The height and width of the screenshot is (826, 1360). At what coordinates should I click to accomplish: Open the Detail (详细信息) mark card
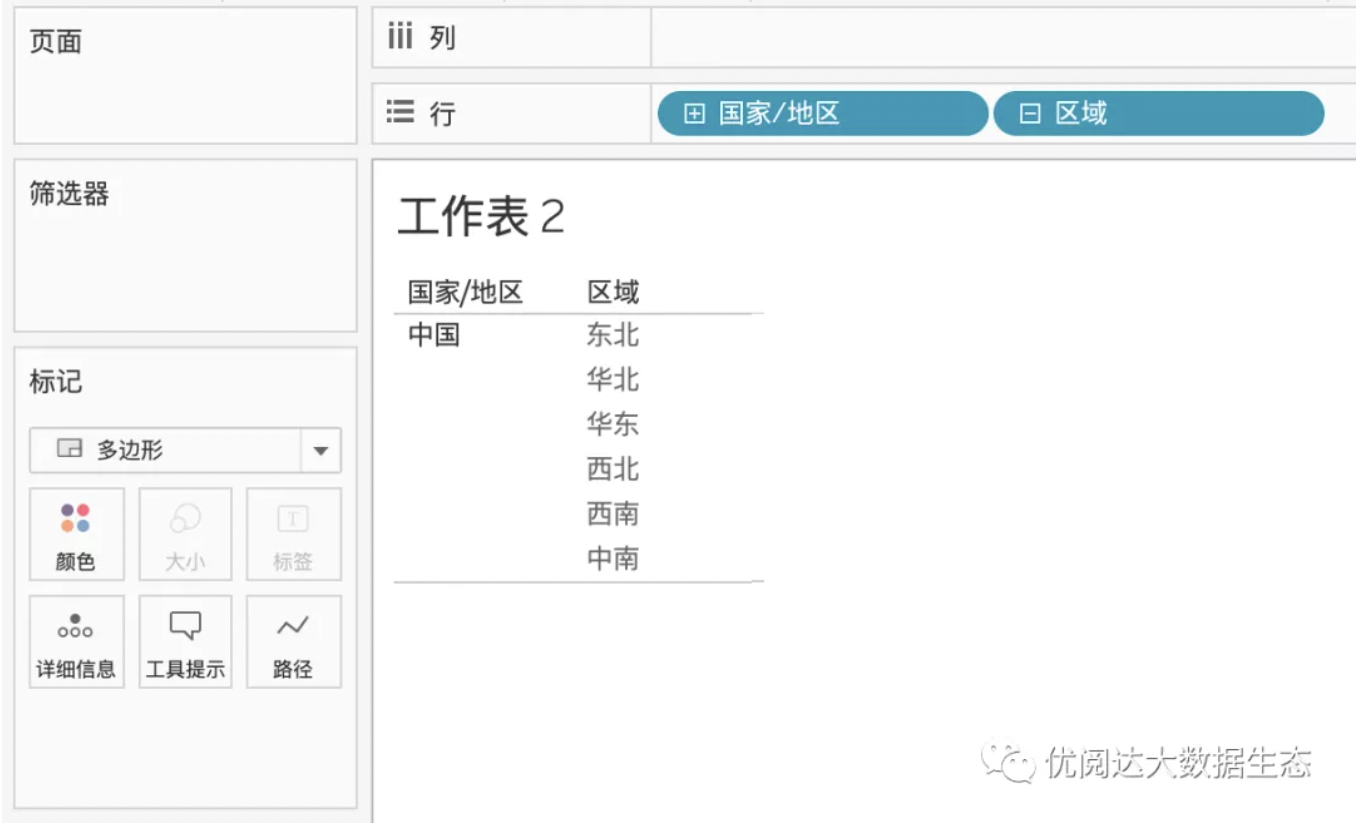click(x=76, y=642)
